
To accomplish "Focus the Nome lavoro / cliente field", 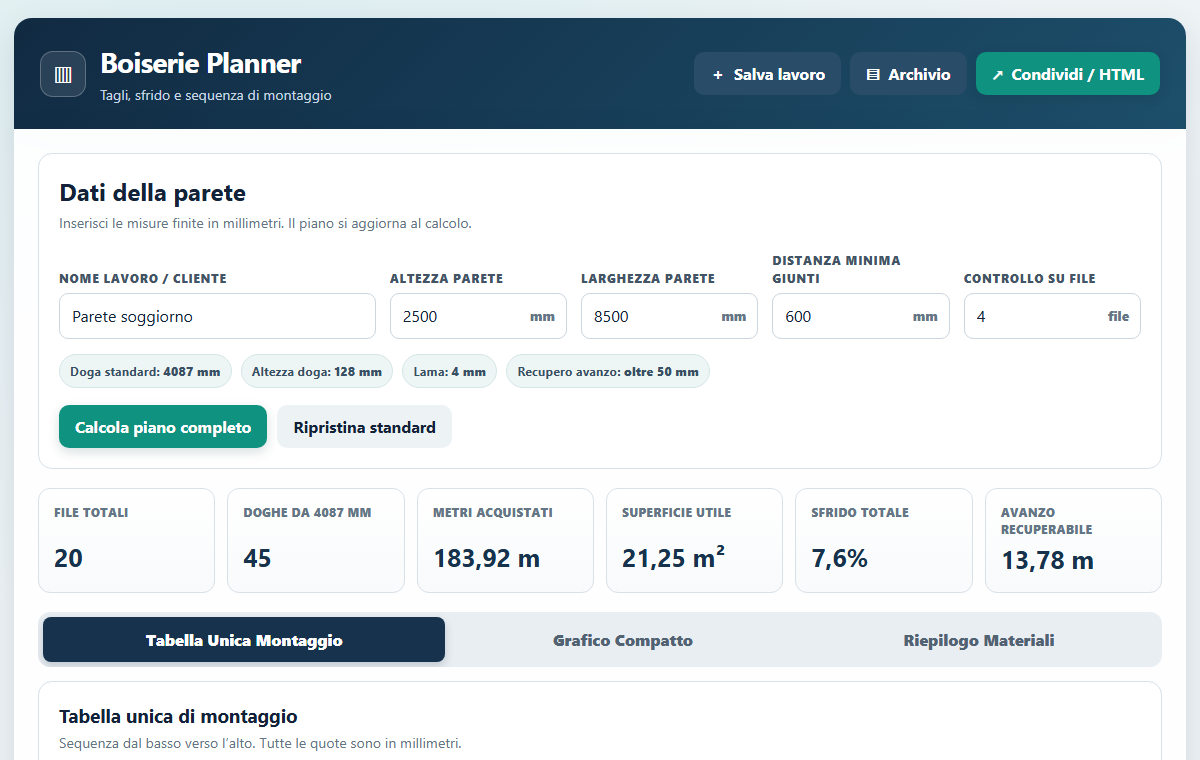I will click(217, 316).
